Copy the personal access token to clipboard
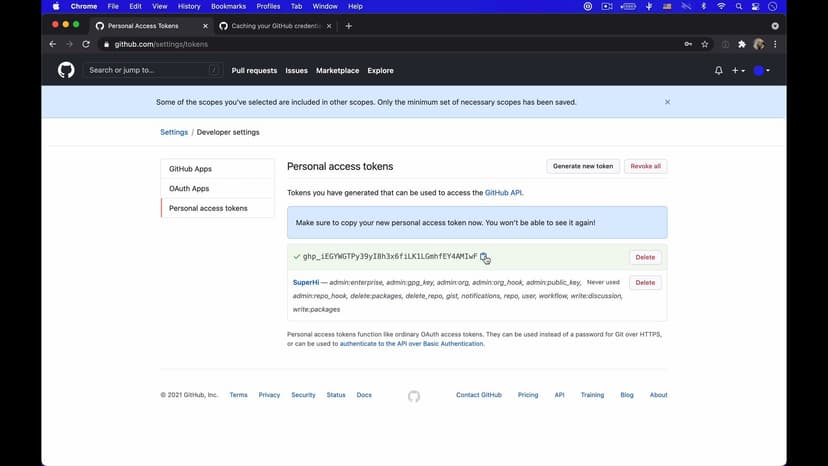828x466 pixels. (x=484, y=257)
